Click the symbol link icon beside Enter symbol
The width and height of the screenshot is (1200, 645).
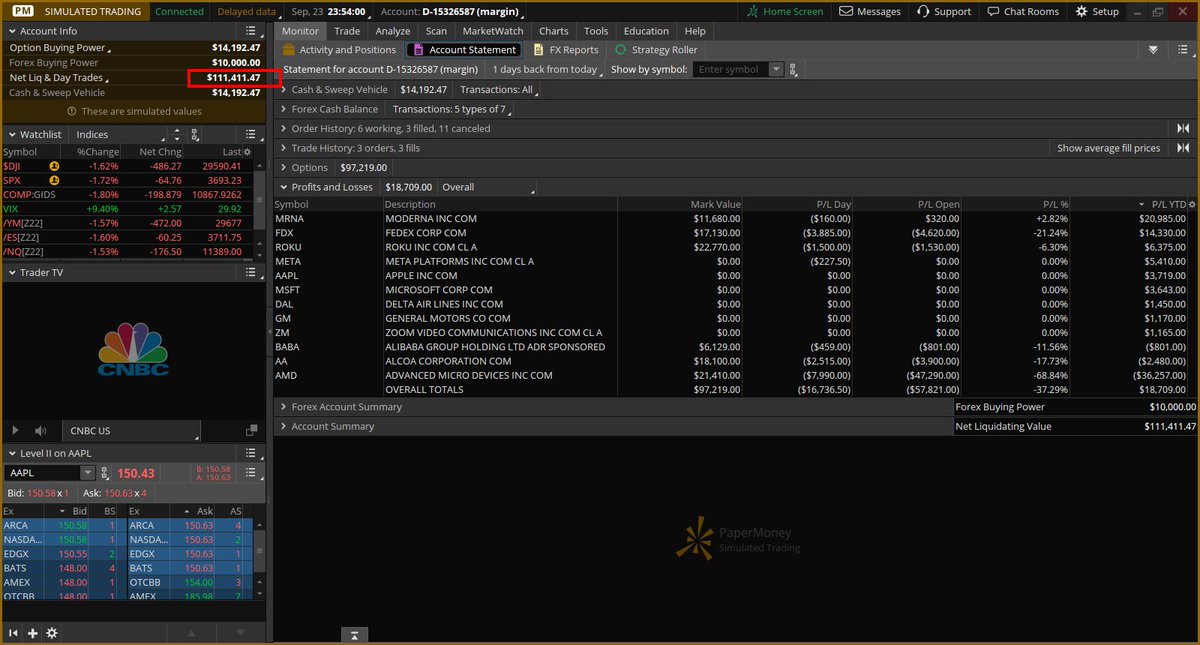[794, 70]
